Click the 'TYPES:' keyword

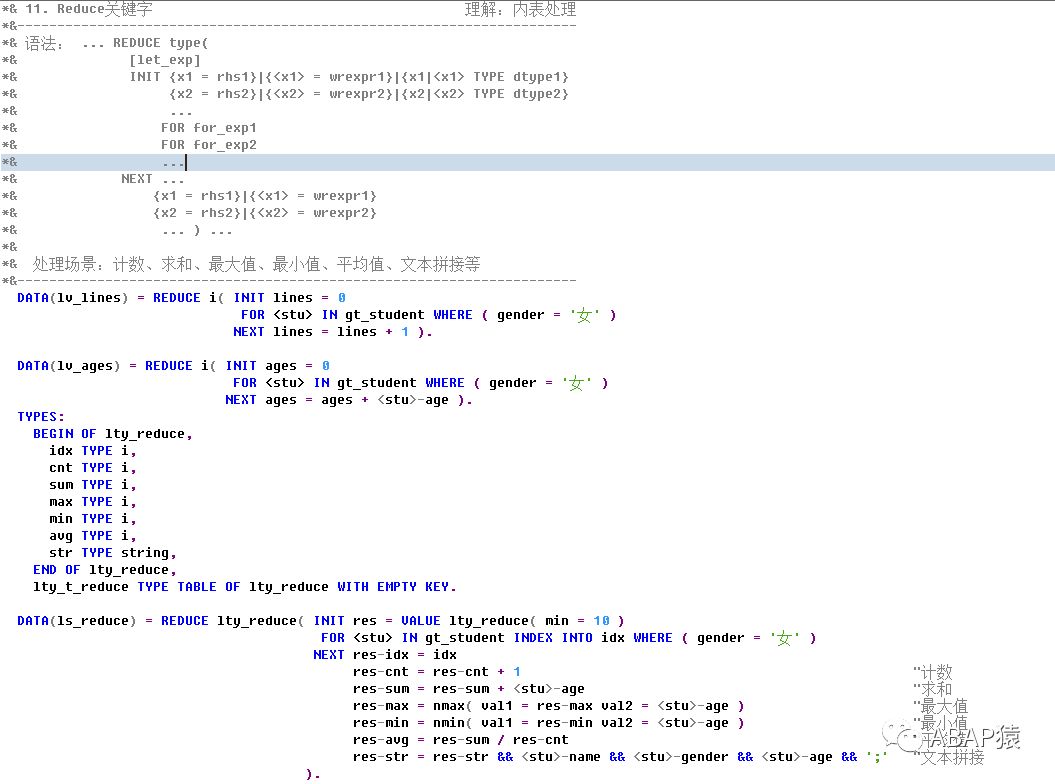tap(41, 417)
